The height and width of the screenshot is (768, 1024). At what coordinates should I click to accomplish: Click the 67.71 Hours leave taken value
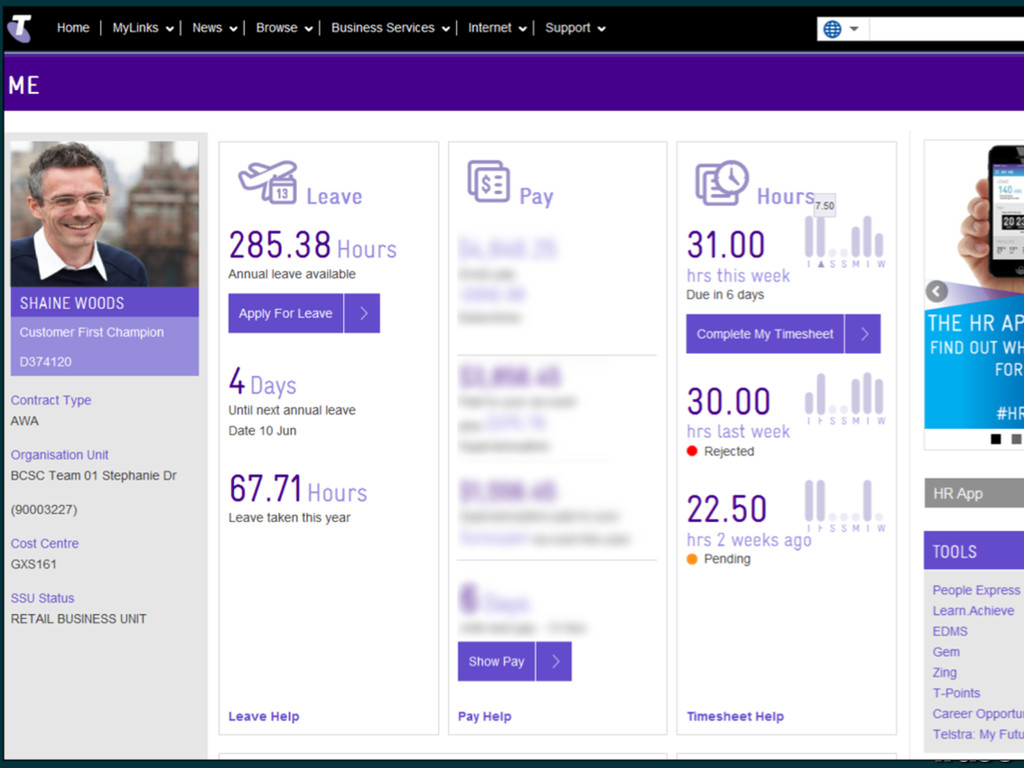[x=298, y=489]
